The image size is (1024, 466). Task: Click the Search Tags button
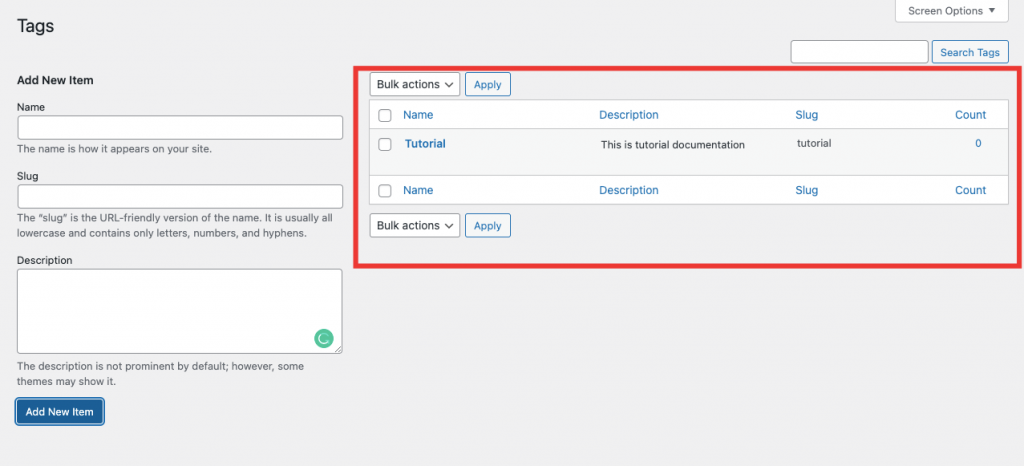click(x=970, y=52)
